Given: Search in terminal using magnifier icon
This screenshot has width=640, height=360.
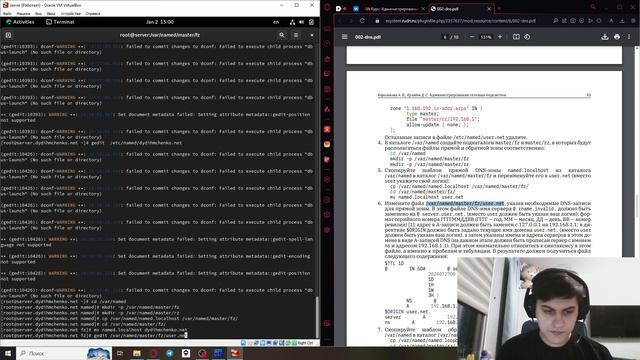Looking at the screenshot, I should click(282, 35).
